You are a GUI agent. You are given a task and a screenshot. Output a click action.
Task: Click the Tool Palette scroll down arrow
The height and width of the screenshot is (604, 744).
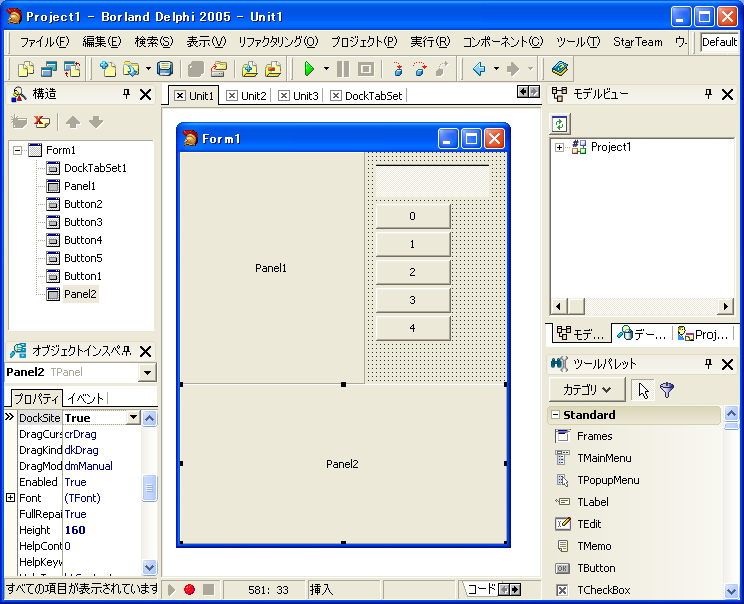731,591
